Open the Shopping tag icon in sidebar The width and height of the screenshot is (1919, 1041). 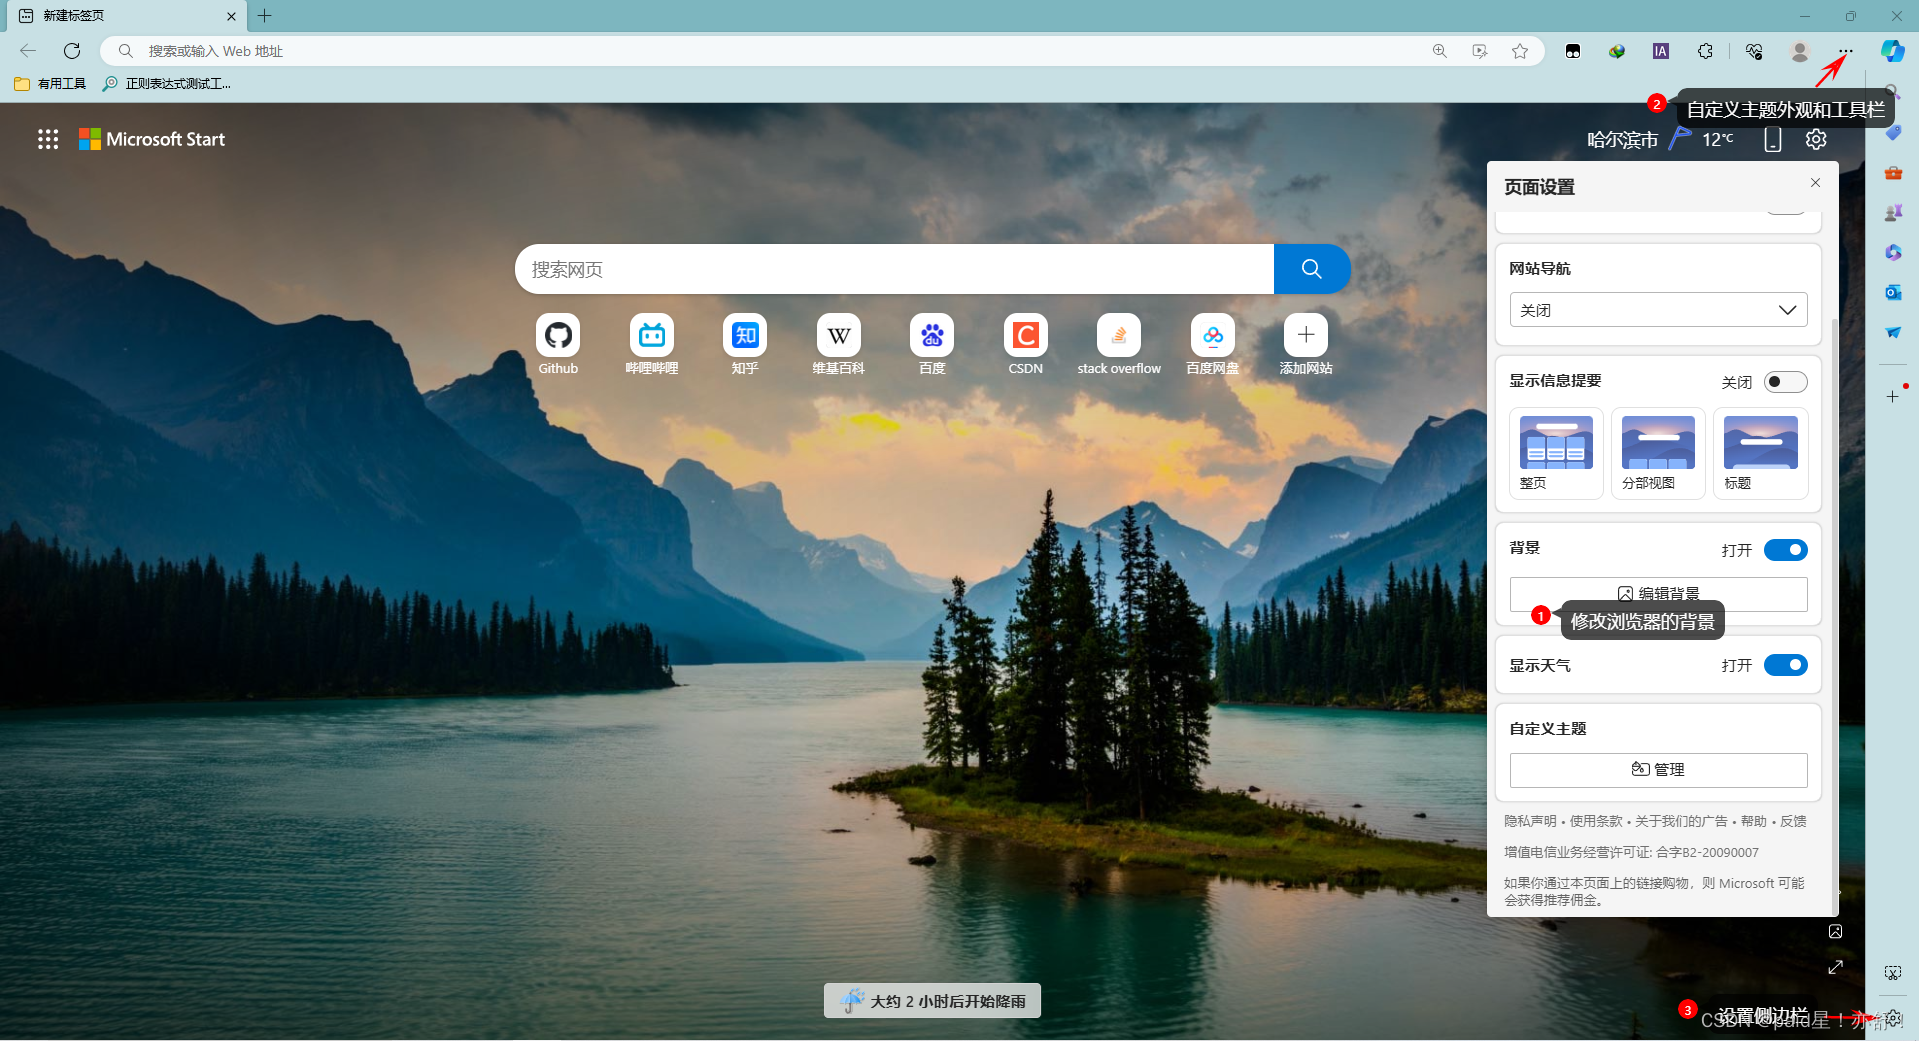pos(1893,133)
